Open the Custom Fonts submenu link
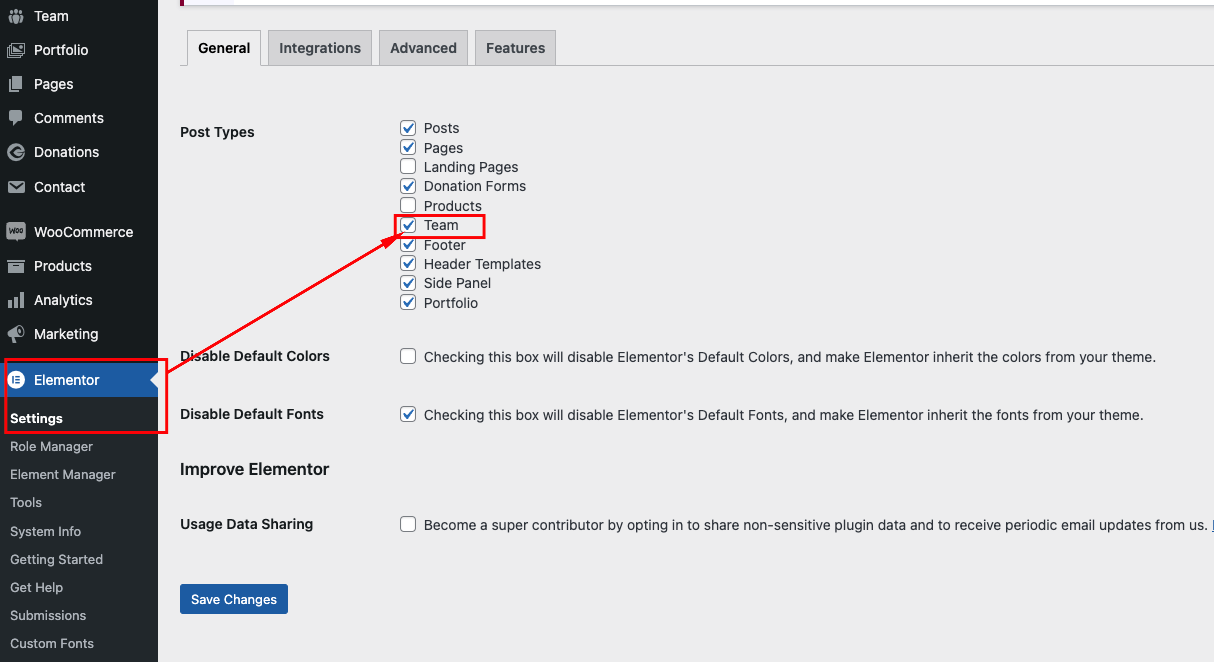The height and width of the screenshot is (662, 1214). [52, 644]
